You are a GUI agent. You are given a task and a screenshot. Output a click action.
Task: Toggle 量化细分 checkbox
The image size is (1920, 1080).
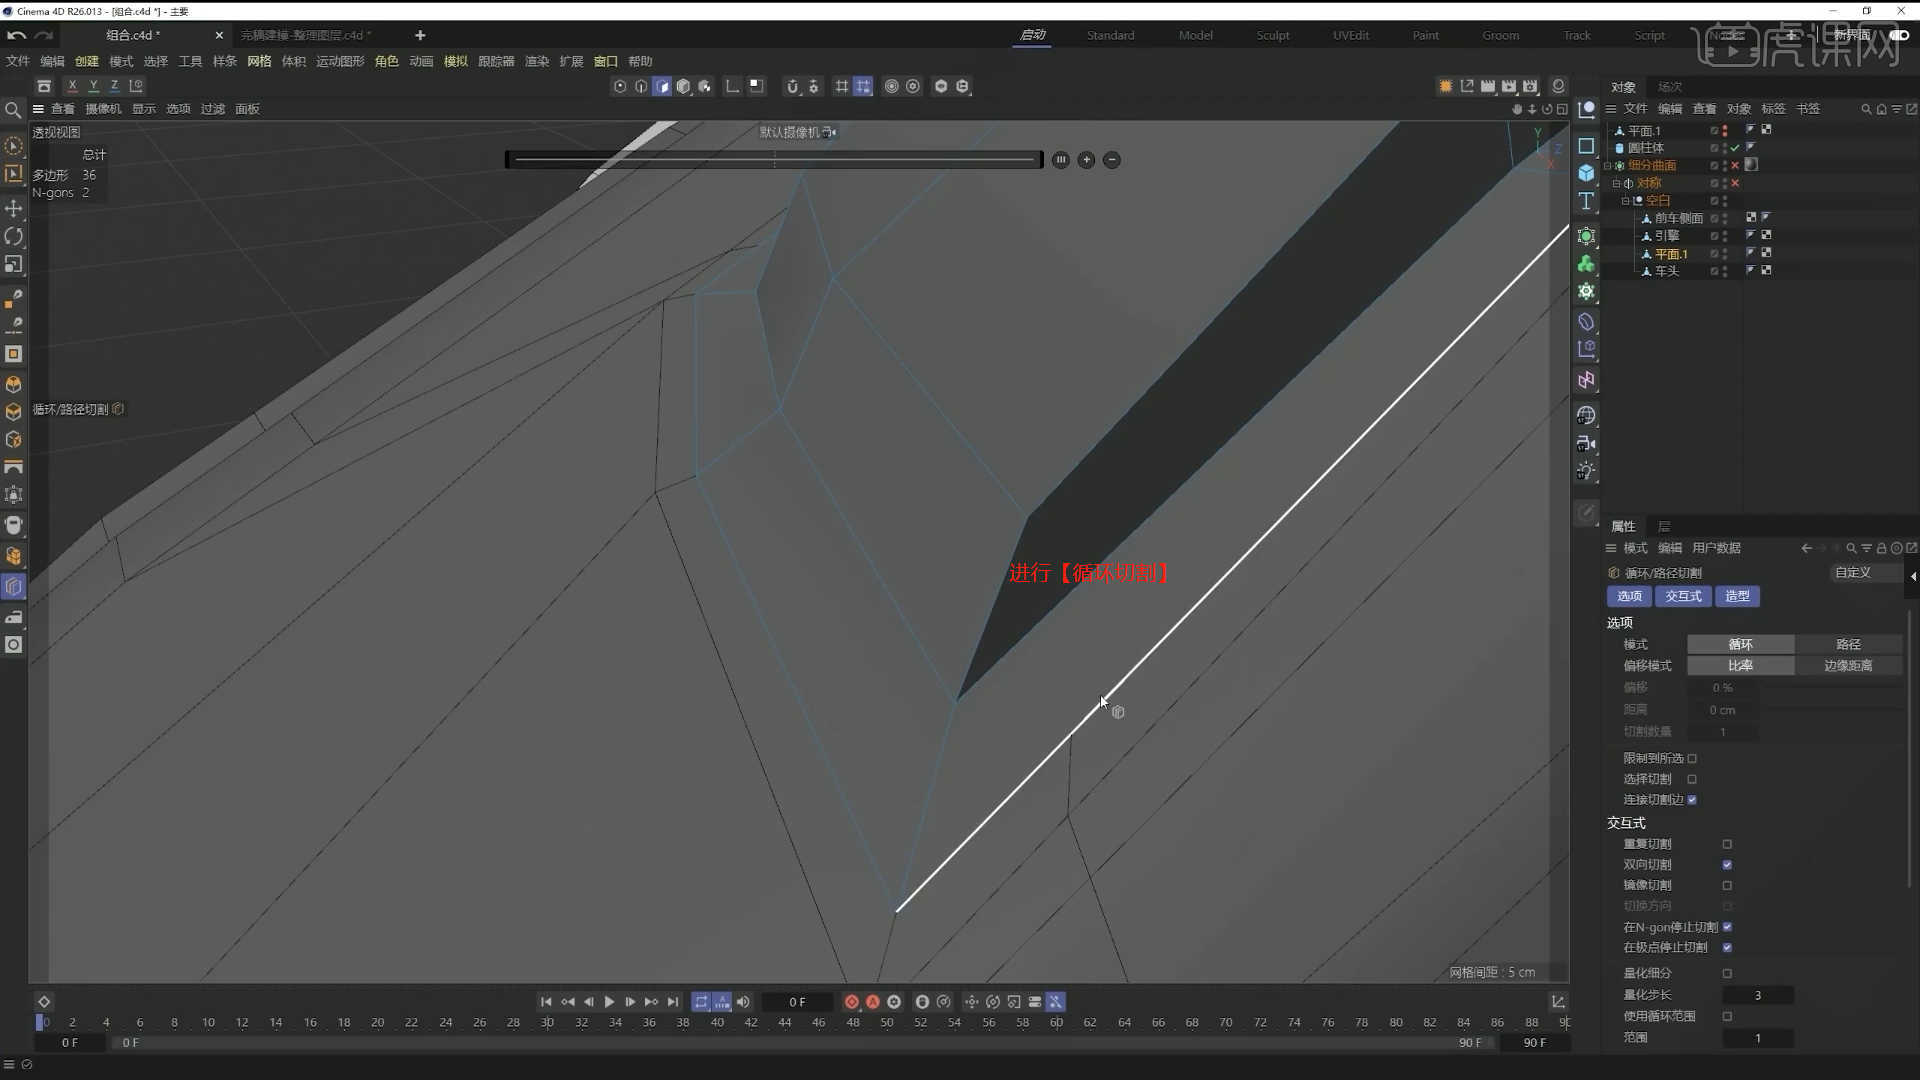[x=1727, y=973]
